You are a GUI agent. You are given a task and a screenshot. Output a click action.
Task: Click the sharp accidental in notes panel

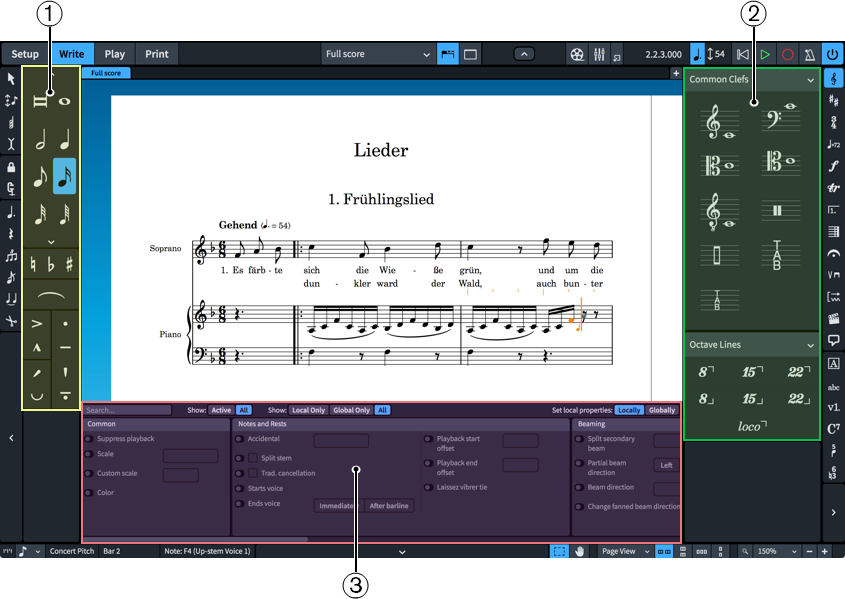pos(68,266)
